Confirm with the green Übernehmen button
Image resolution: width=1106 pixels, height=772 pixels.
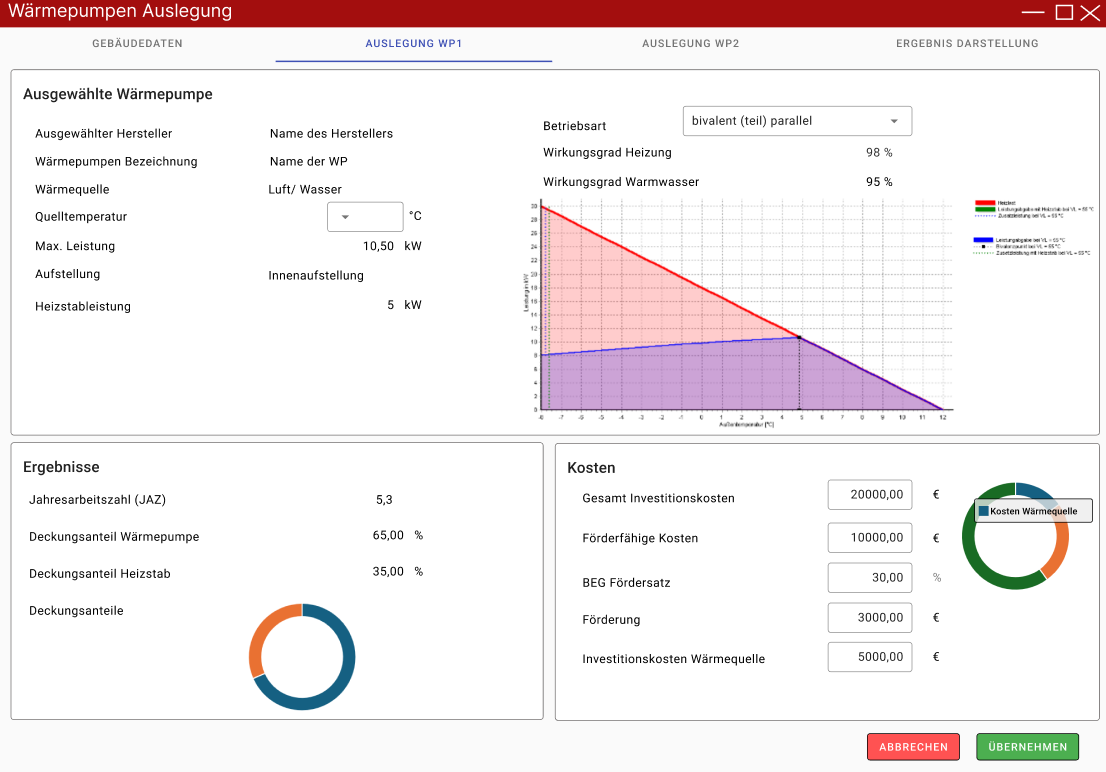(1028, 747)
